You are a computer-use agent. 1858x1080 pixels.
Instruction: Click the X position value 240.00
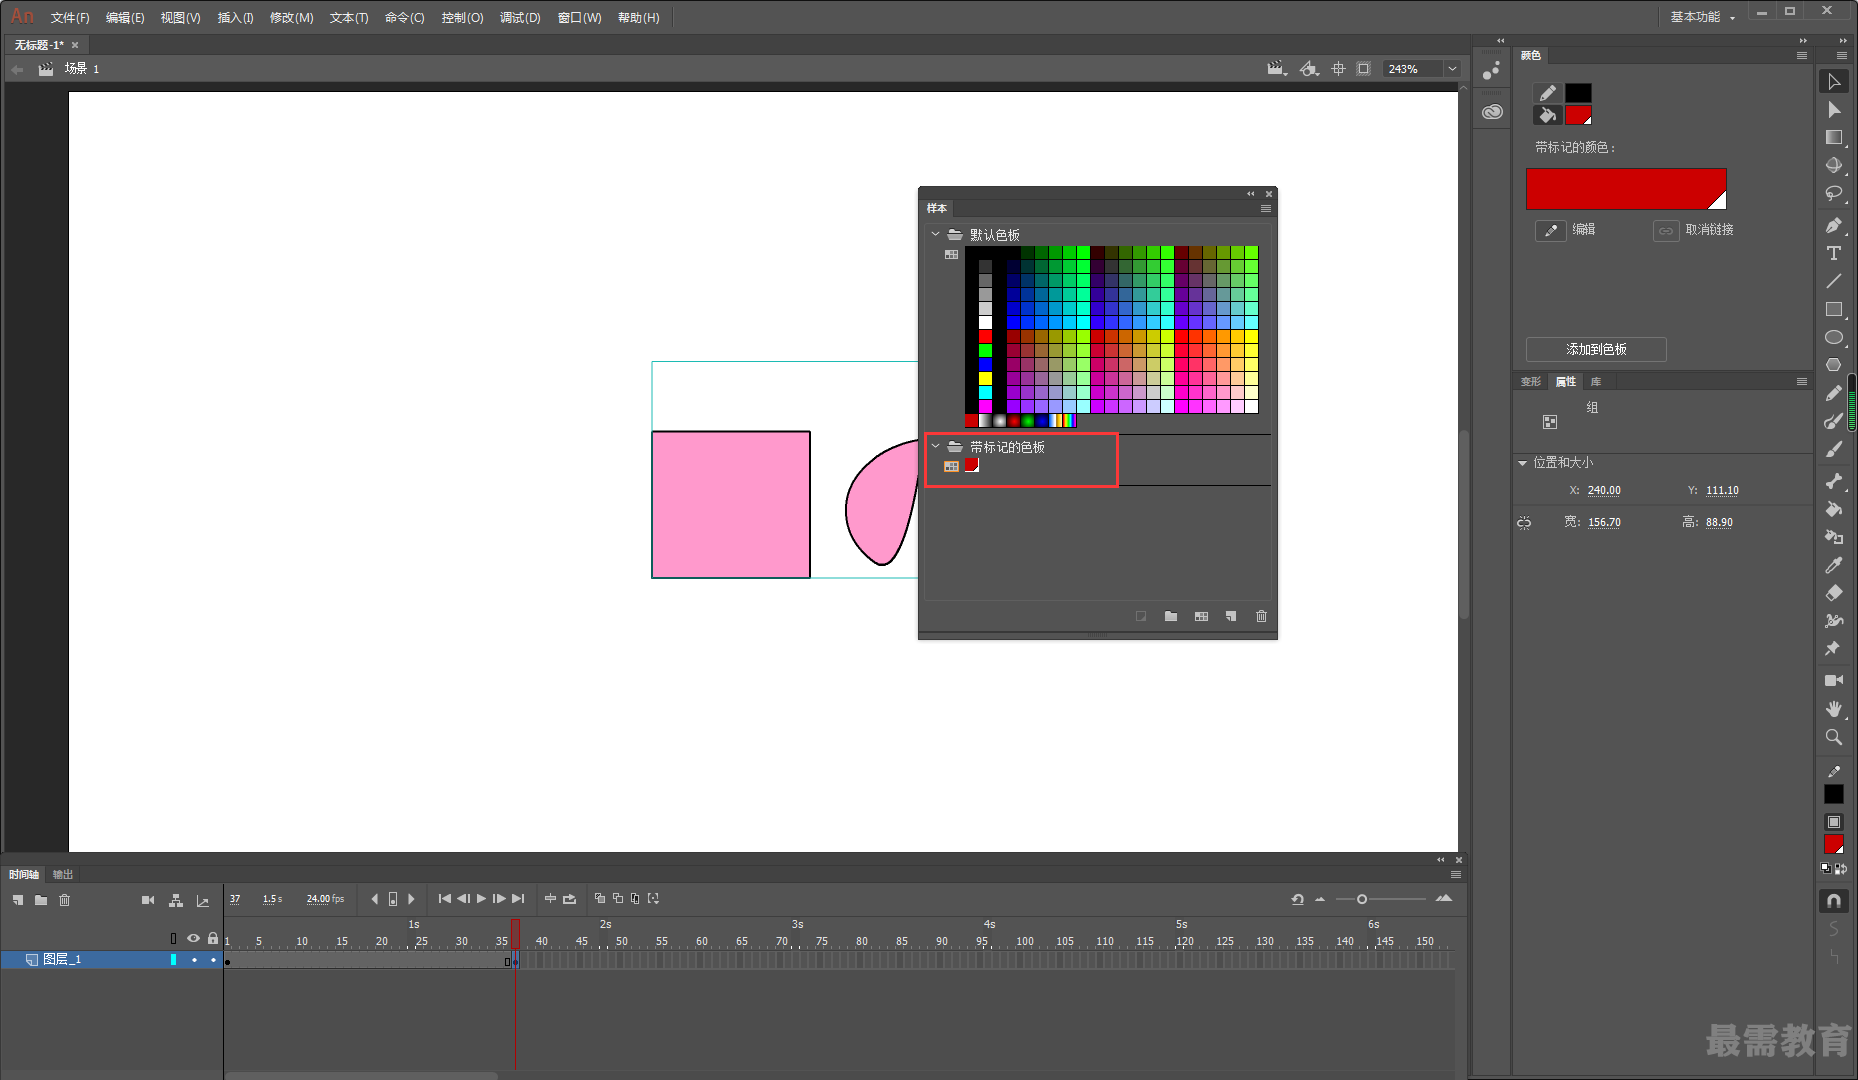coord(1604,491)
